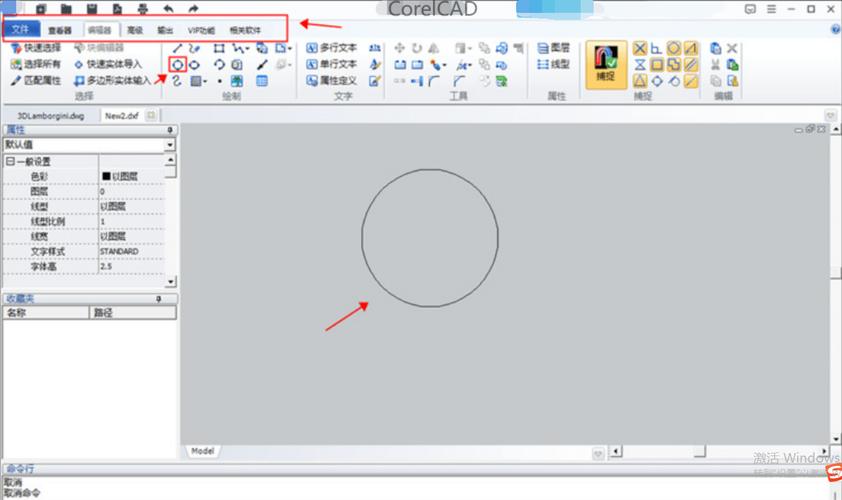
Task: Toggle the nearest-point snap mode bottom right
Action: point(691,81)
